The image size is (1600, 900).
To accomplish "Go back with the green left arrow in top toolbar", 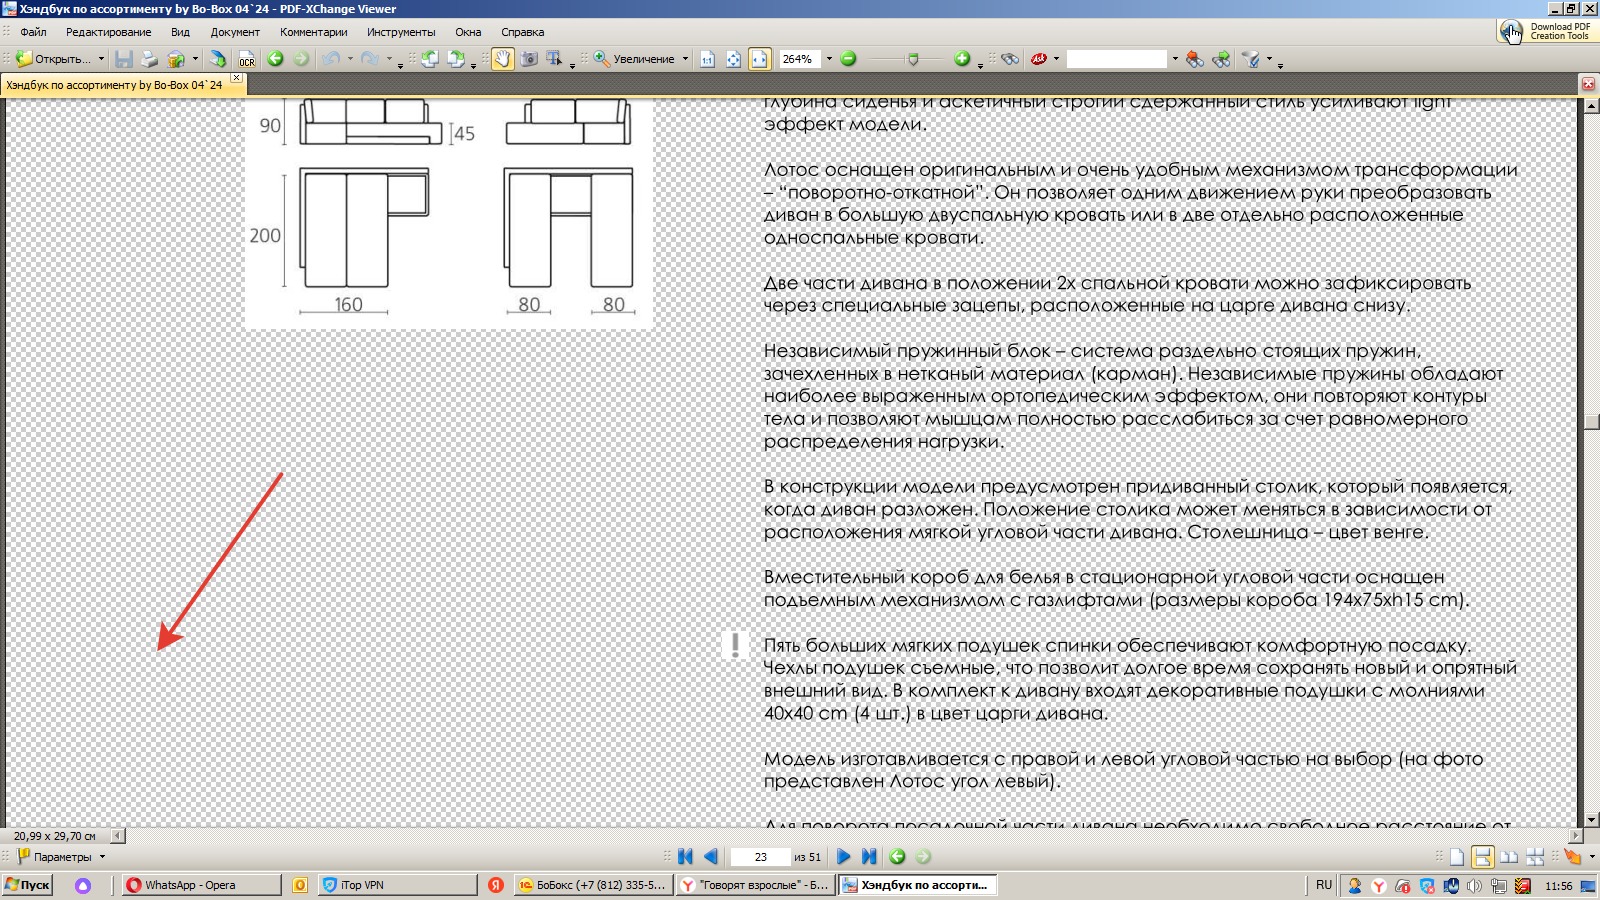I will click(275, 59).
